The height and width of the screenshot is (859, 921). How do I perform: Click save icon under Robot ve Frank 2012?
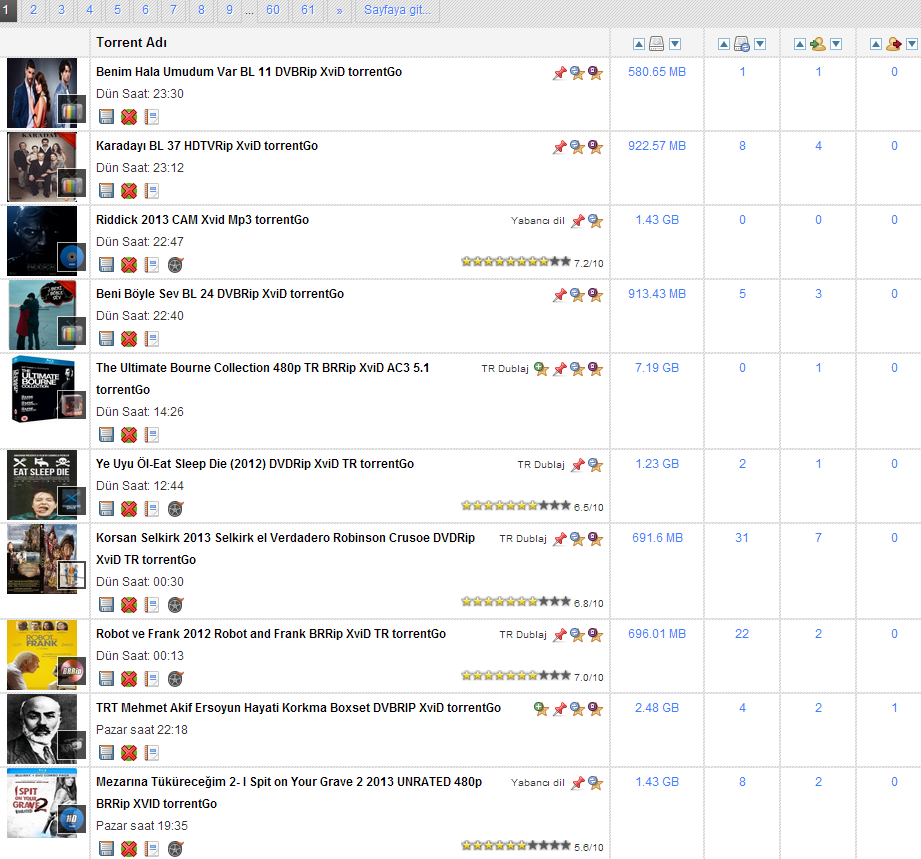[106, 678]
